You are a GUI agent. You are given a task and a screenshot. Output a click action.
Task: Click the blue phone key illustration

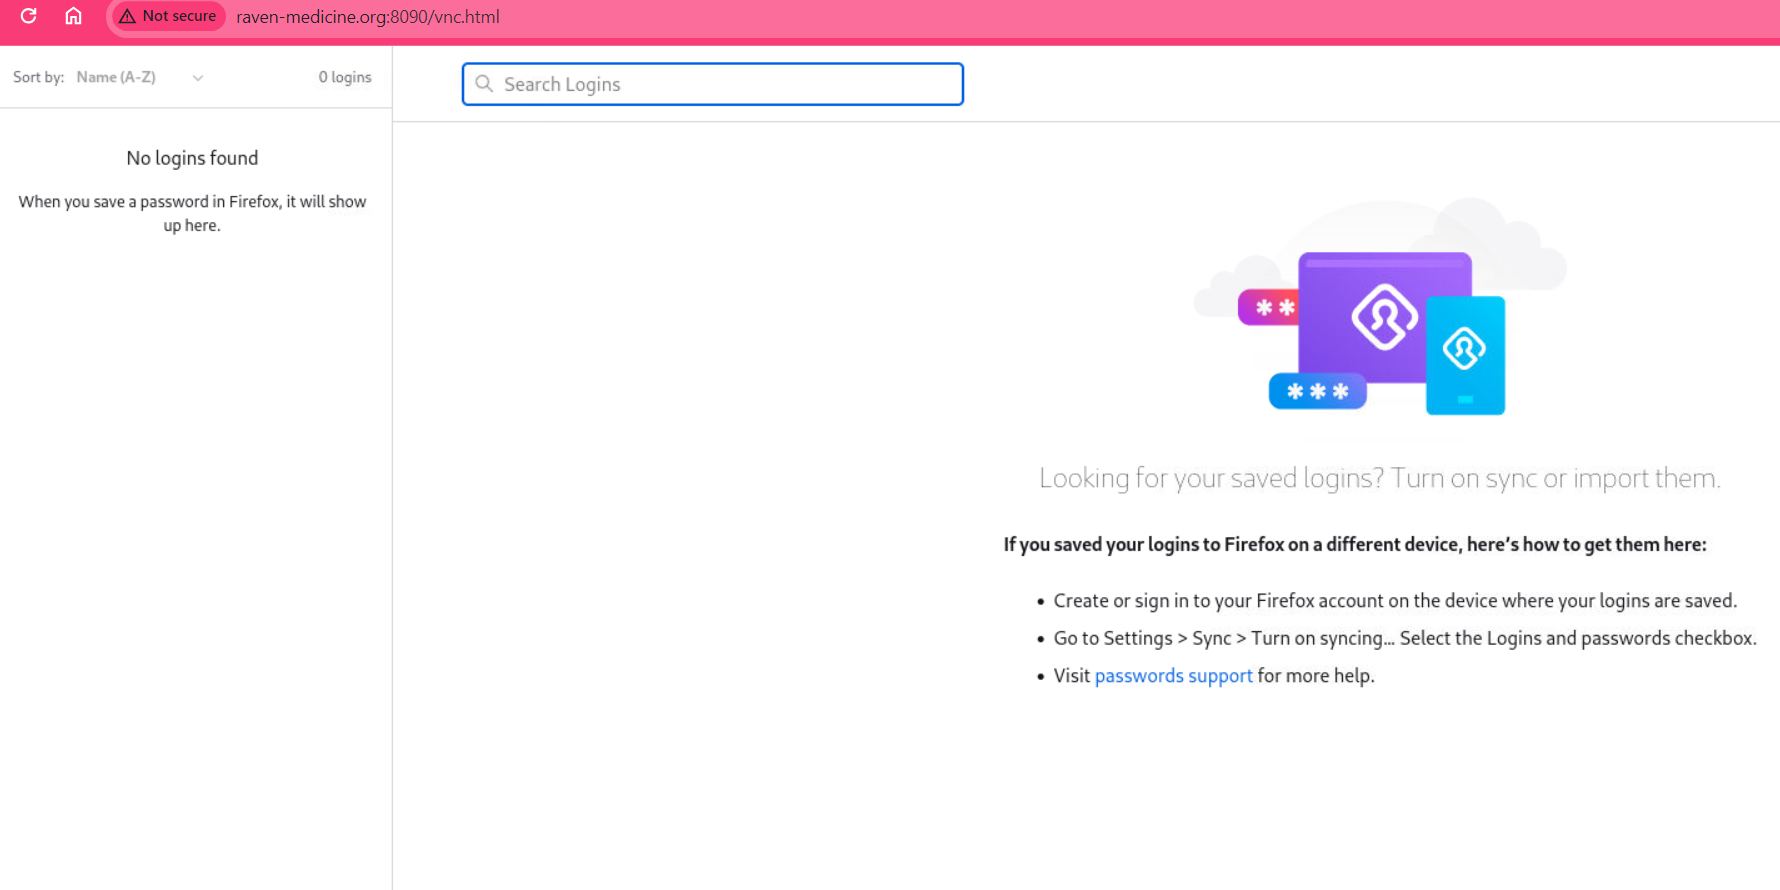click(x=1465, y=354)
